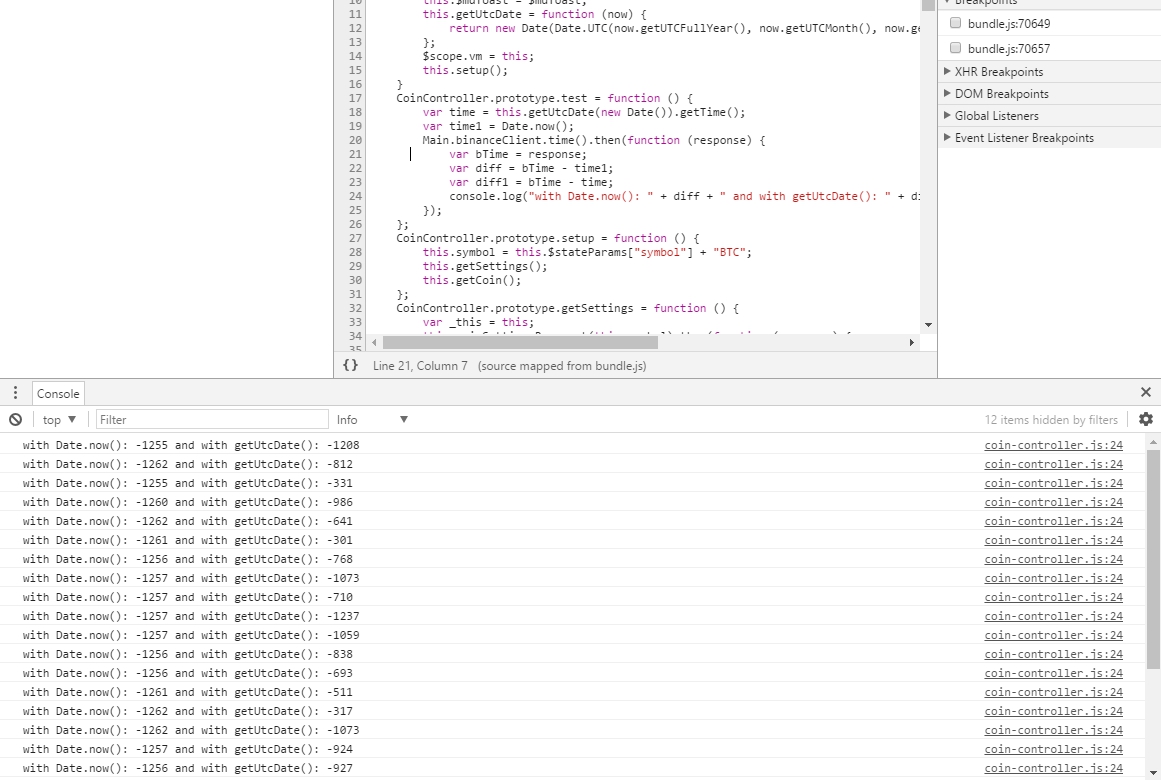
Task: Click line number 18 in the gutter
Action: pyautogui.click(x=355, y=112)
